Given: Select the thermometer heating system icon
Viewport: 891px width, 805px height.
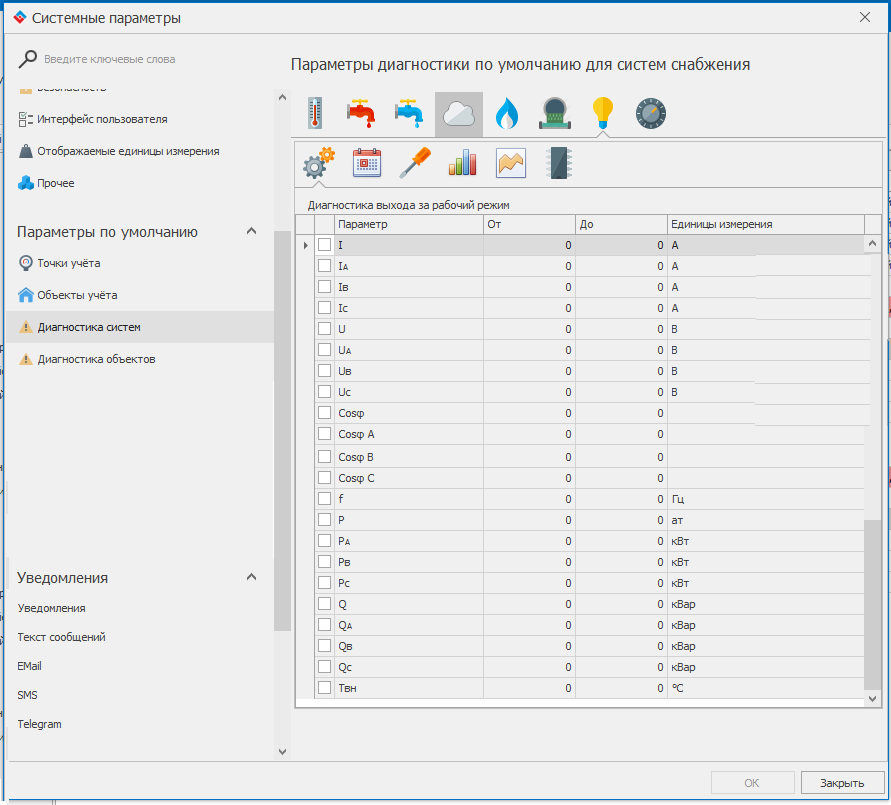Looking at the screenshot, I should pos(315,114).
